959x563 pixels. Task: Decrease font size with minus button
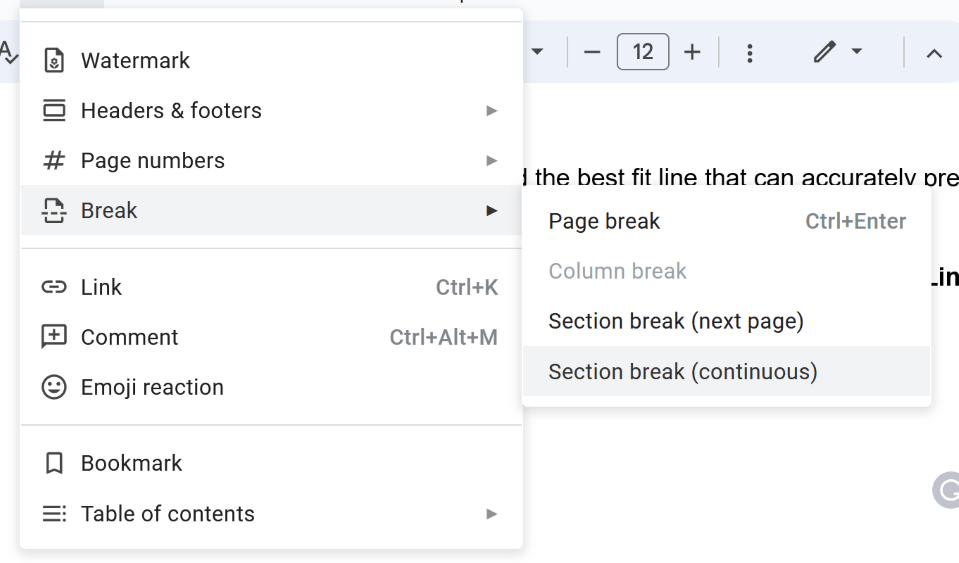[592, 52]
